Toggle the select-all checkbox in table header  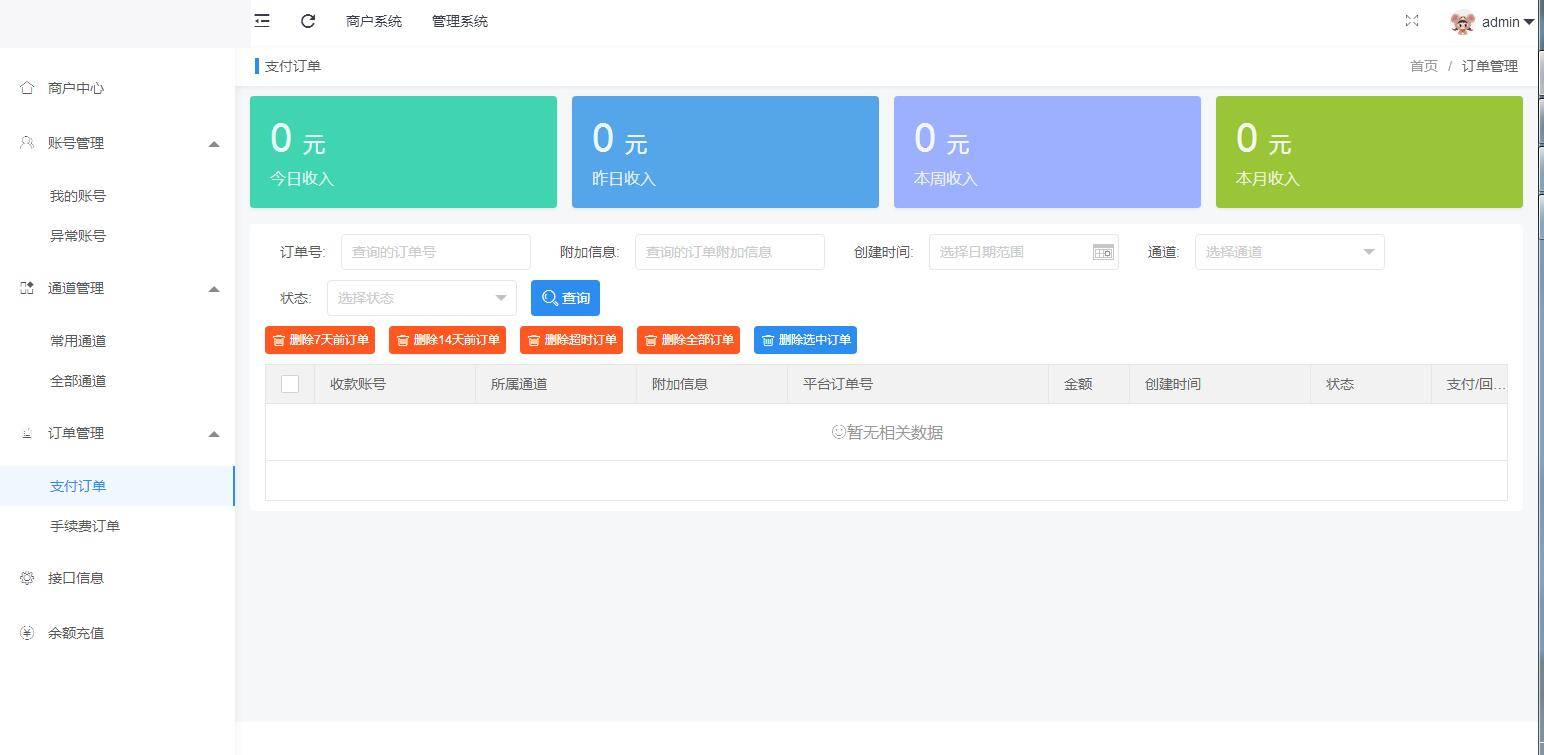pos(289,383)
